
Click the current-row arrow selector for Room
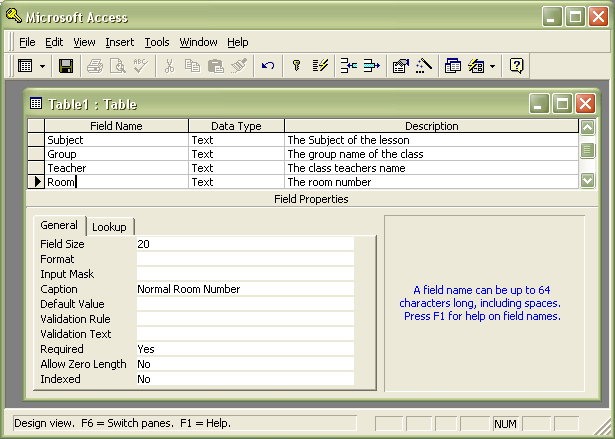pos(36,182)
